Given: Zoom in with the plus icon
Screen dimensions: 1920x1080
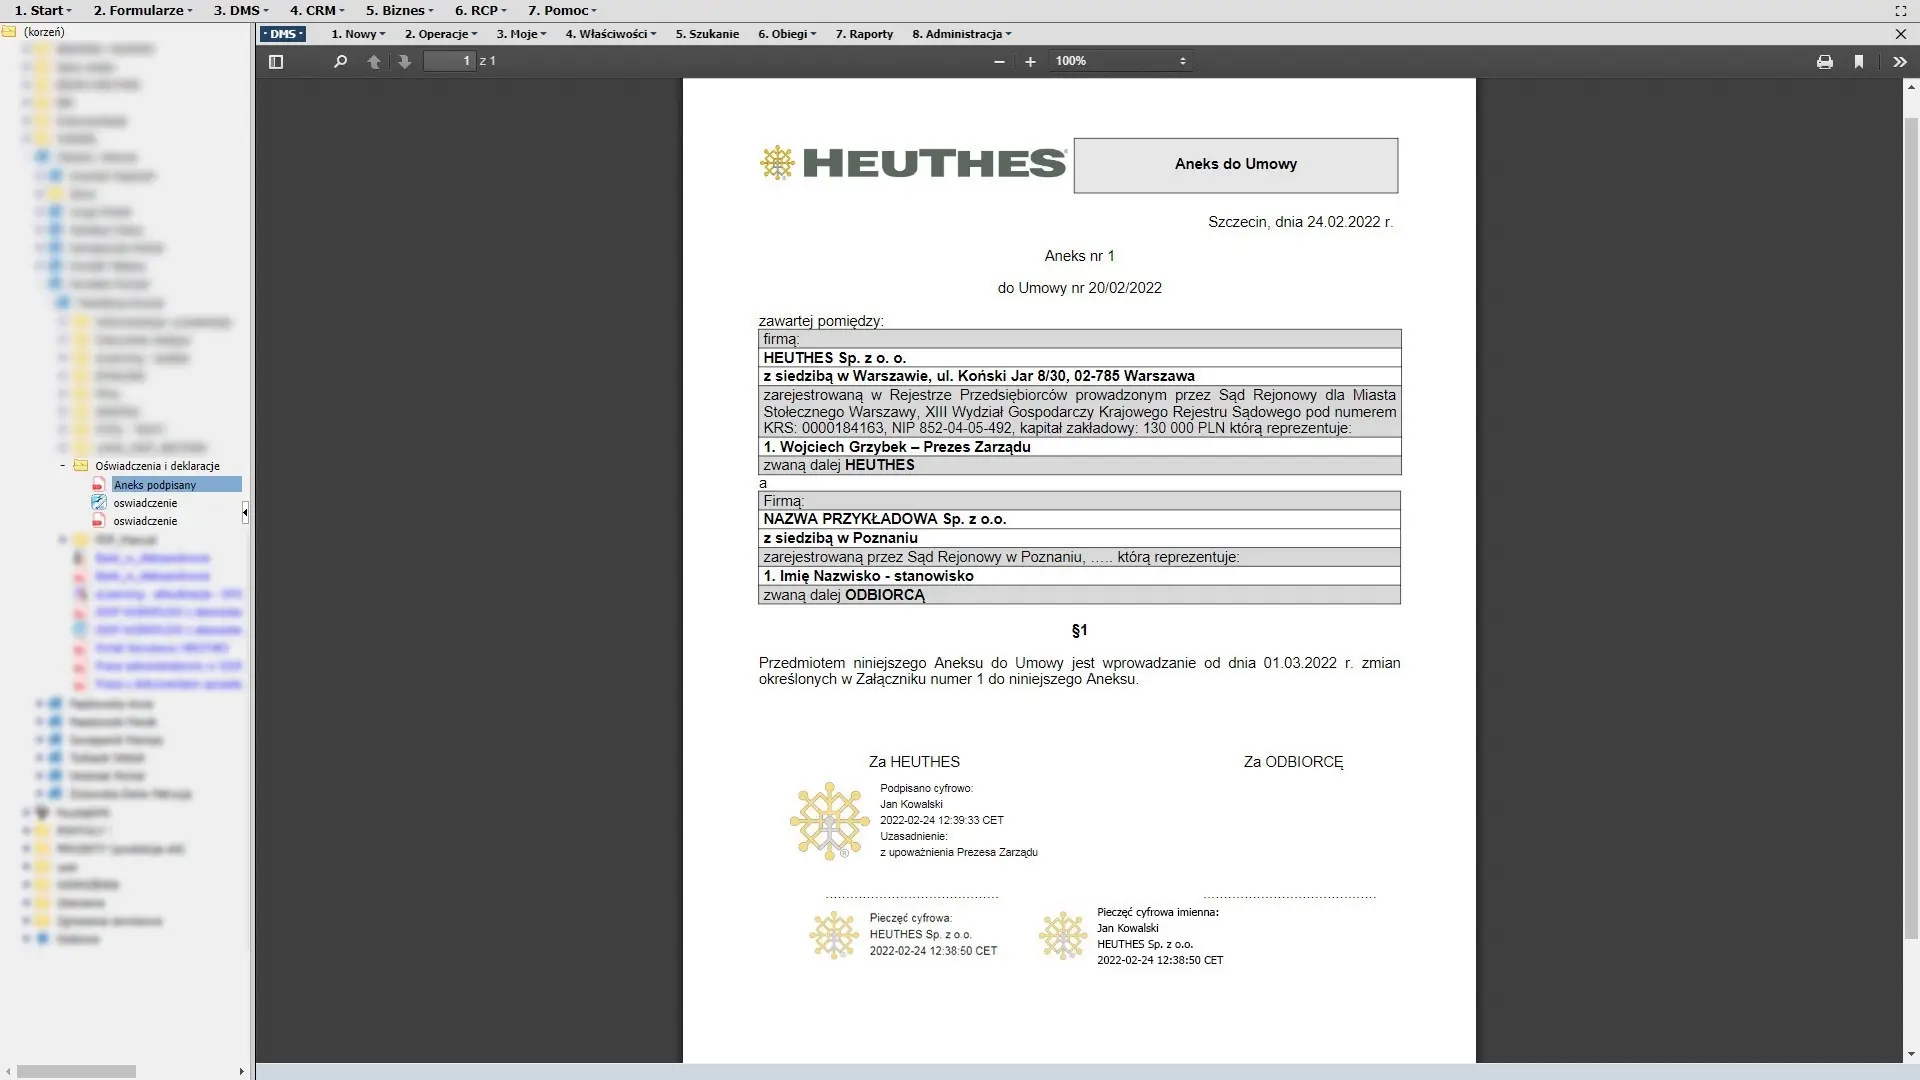Looking at the screenshot, I should [1030, 61].
